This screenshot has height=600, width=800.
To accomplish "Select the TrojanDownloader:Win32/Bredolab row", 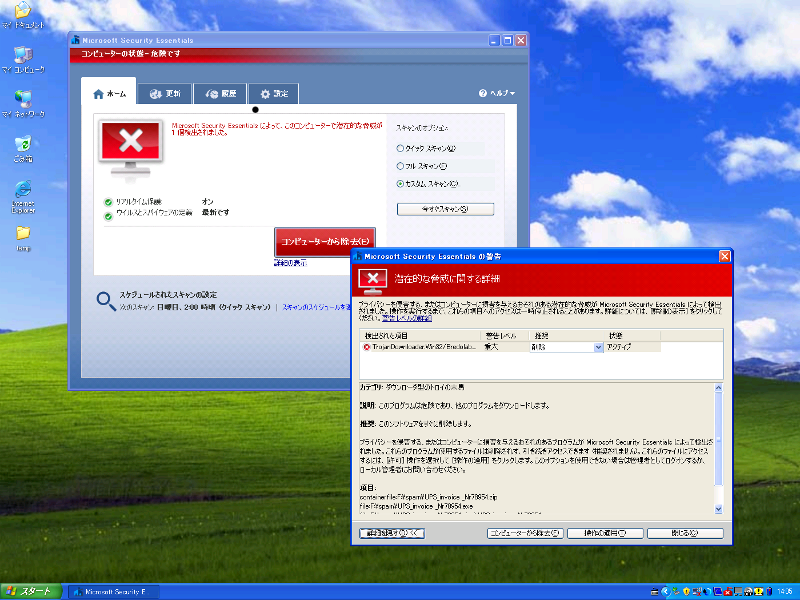I will pos(510,347).
